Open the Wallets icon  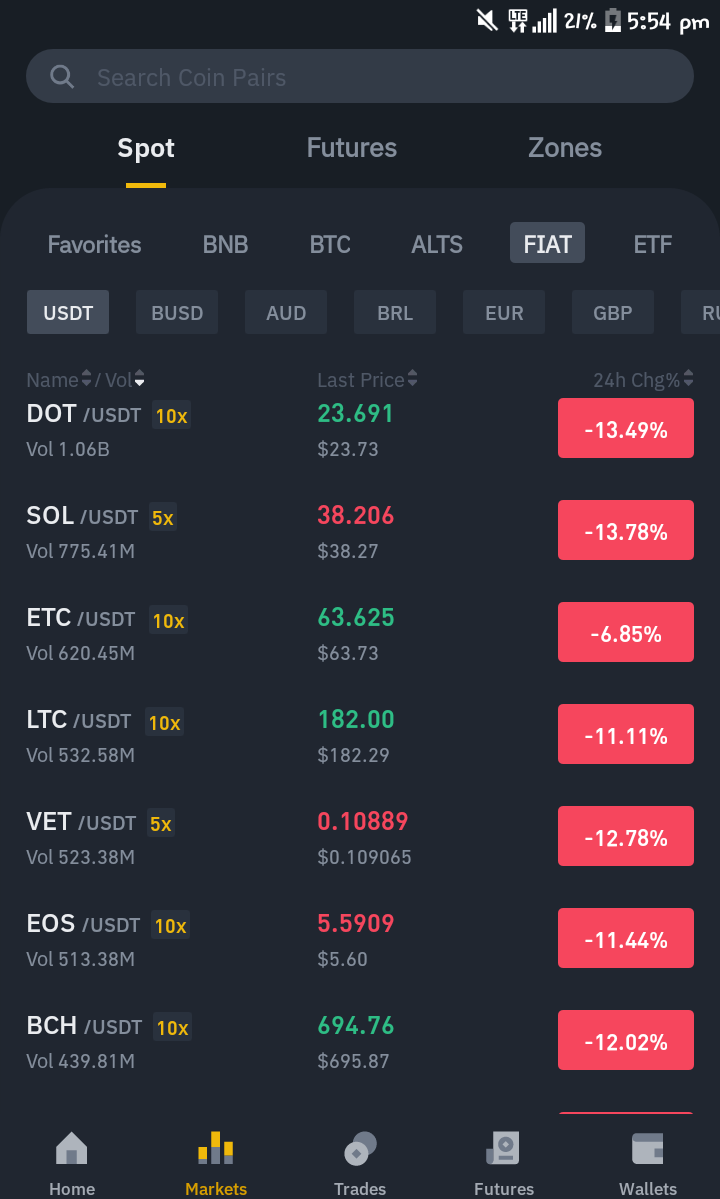coord(647,1148)
